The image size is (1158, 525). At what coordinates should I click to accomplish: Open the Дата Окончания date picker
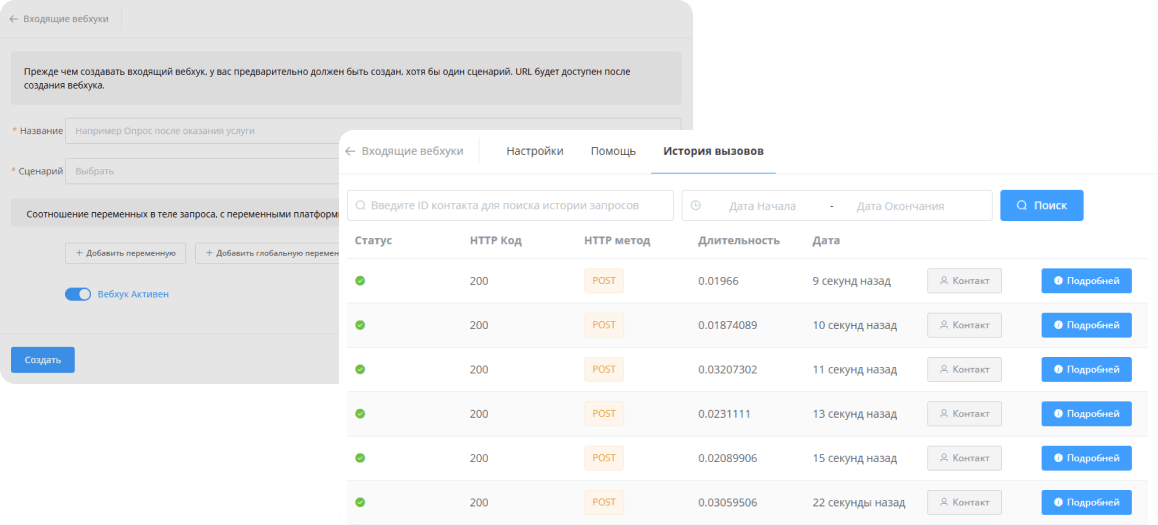click(x=900, y=206)
